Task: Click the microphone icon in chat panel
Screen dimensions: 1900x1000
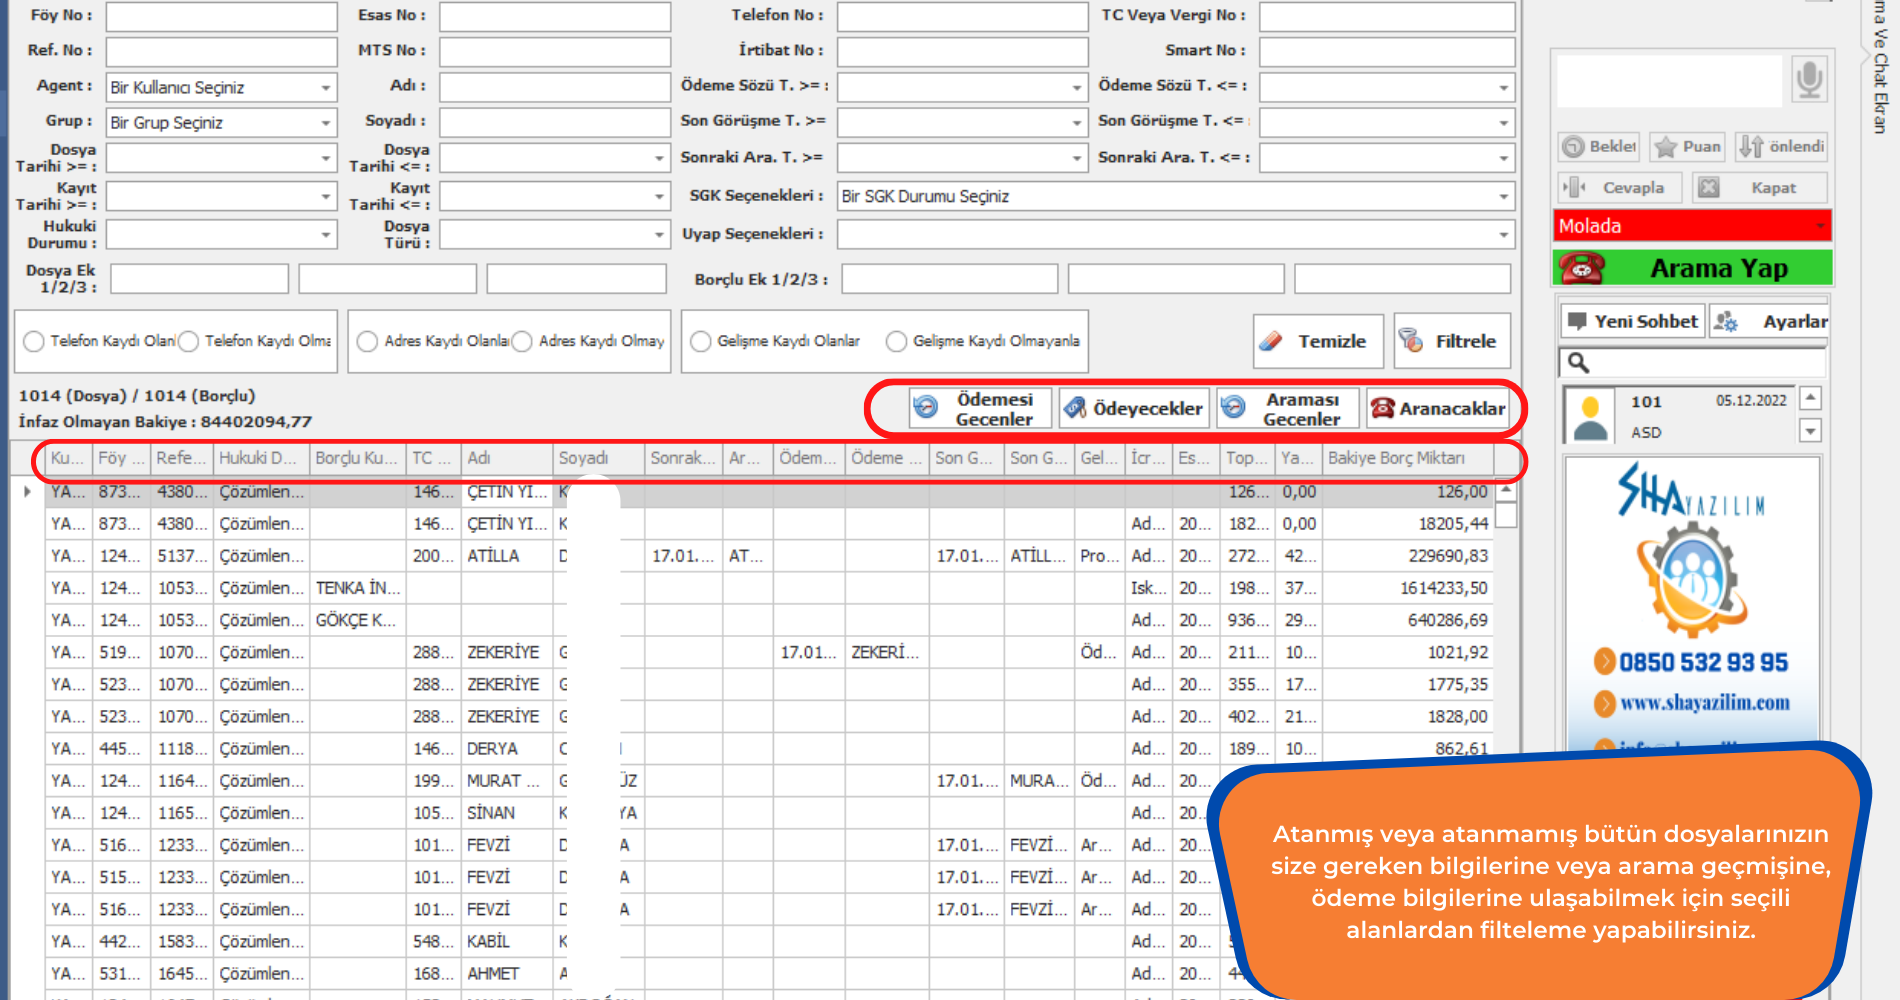Action: pos(1808,79)
